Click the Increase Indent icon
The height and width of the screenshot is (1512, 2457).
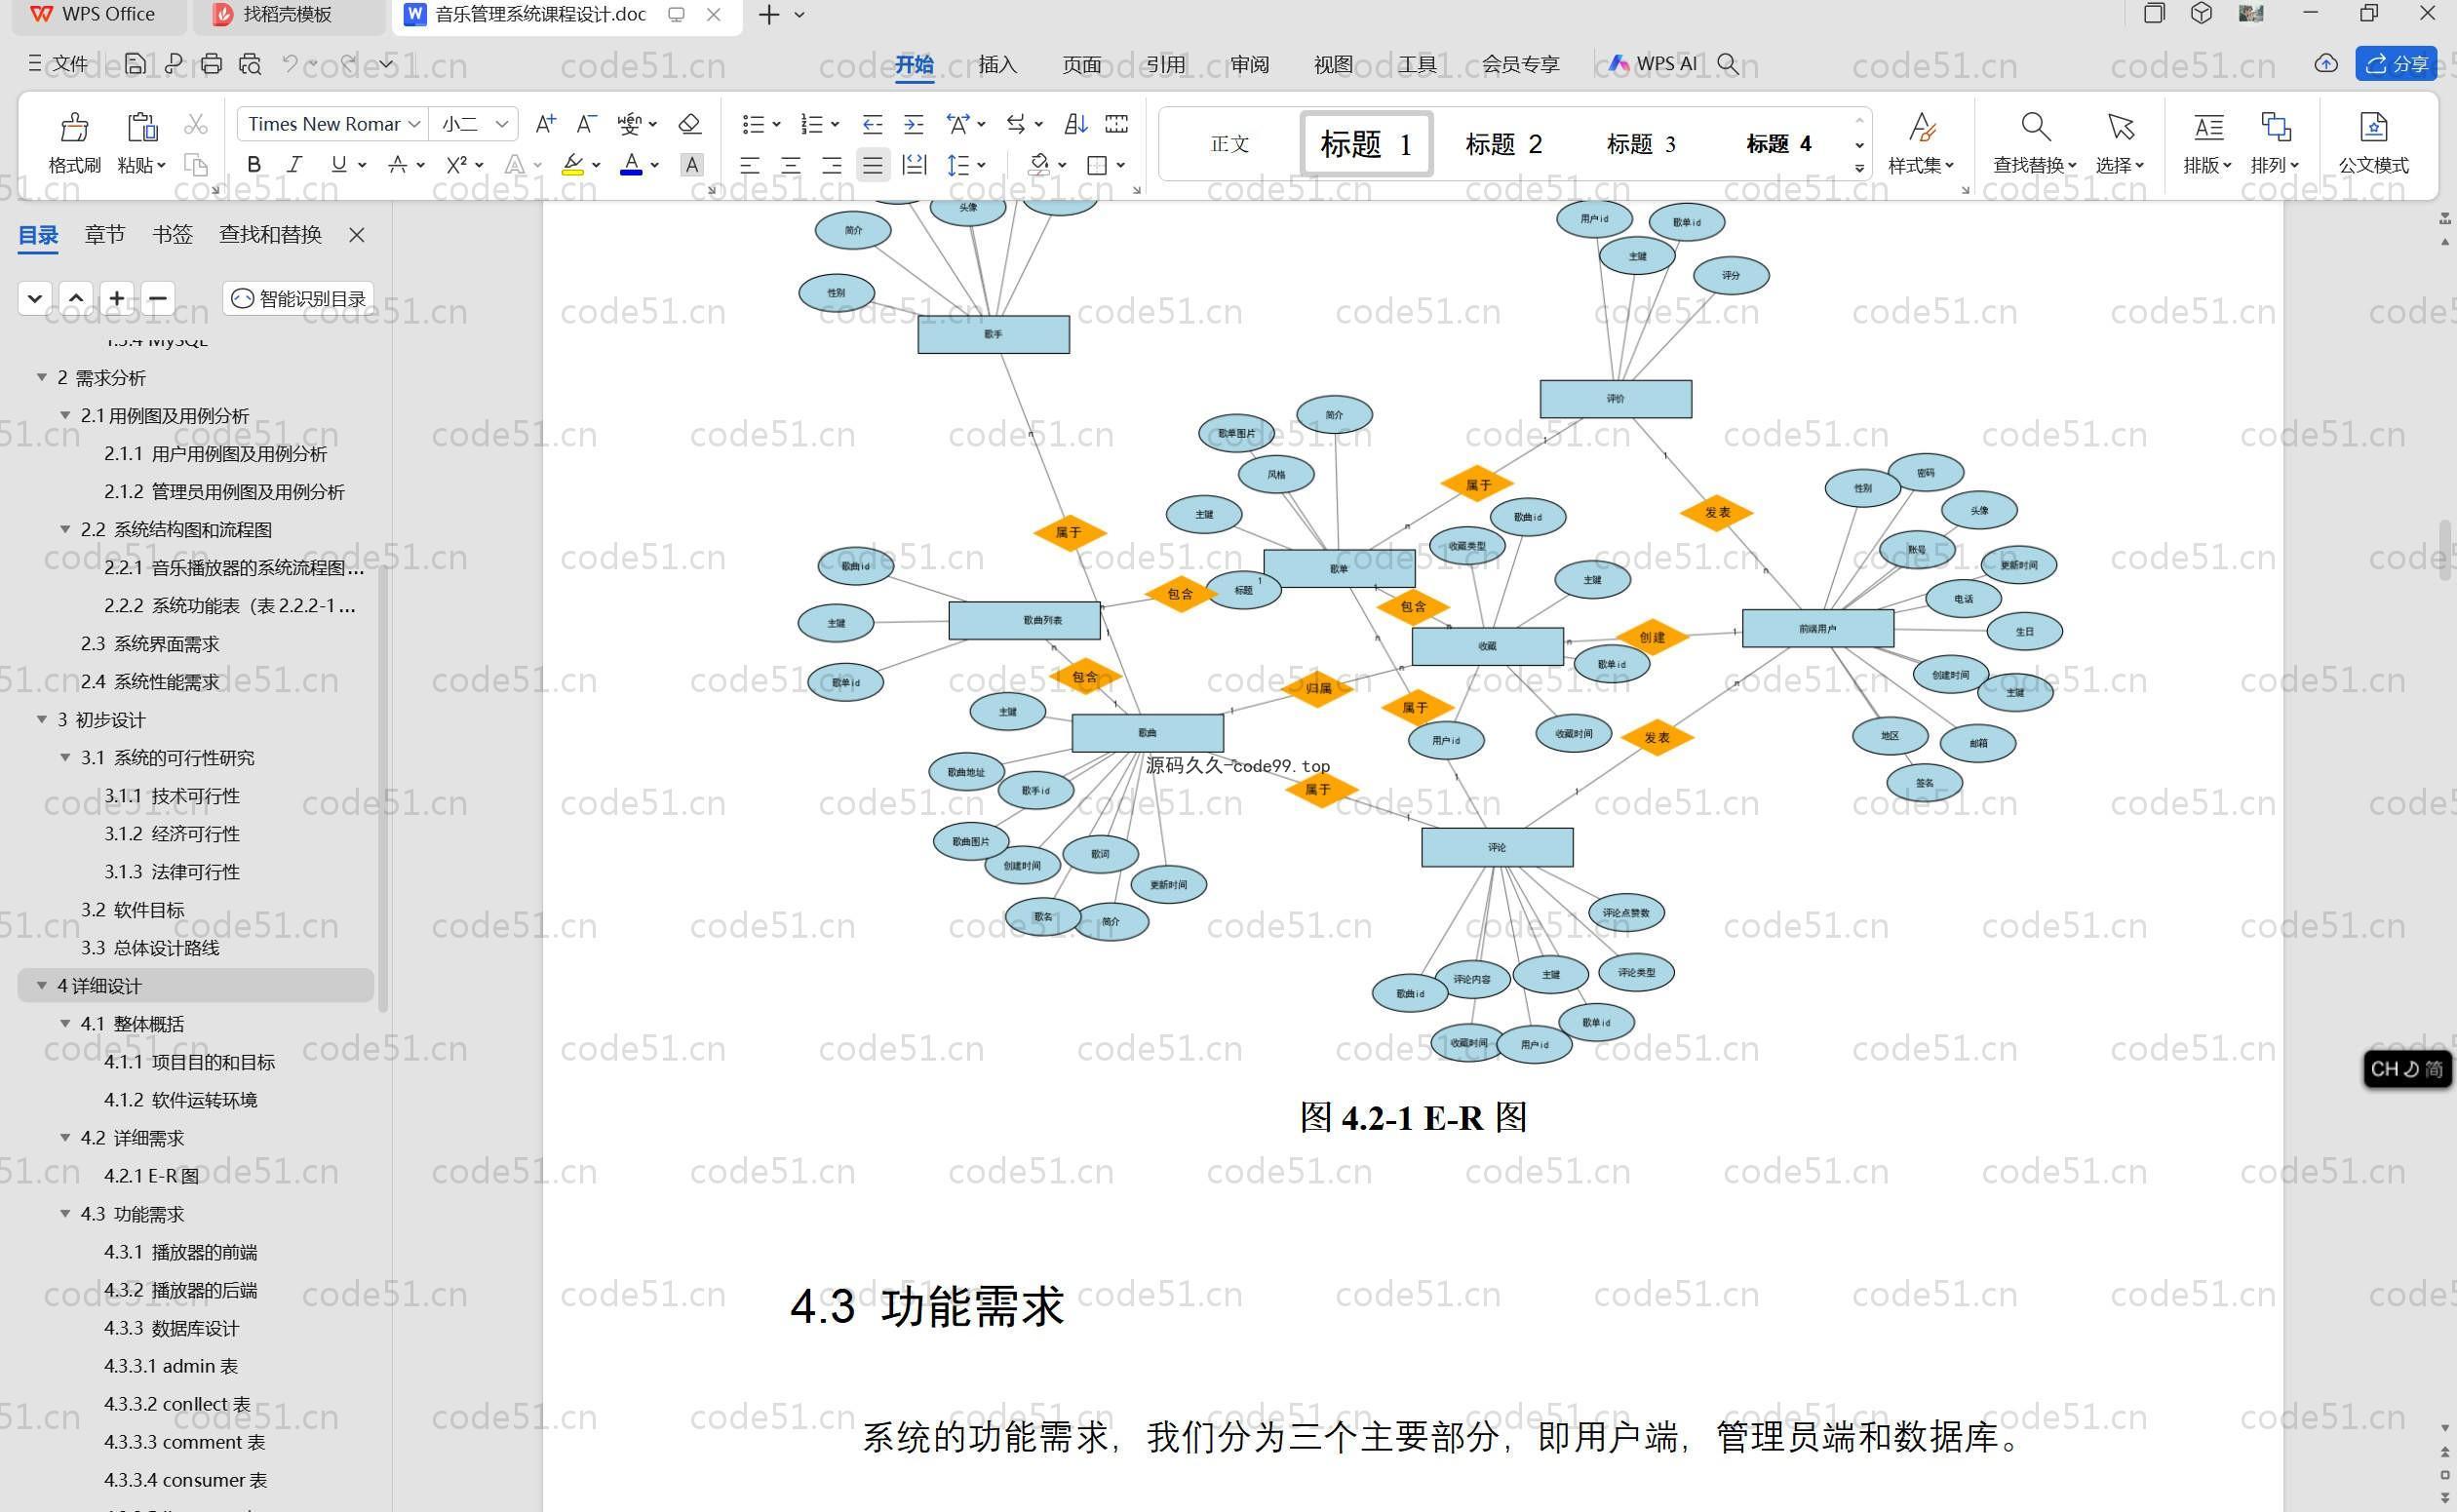[913, 124]
